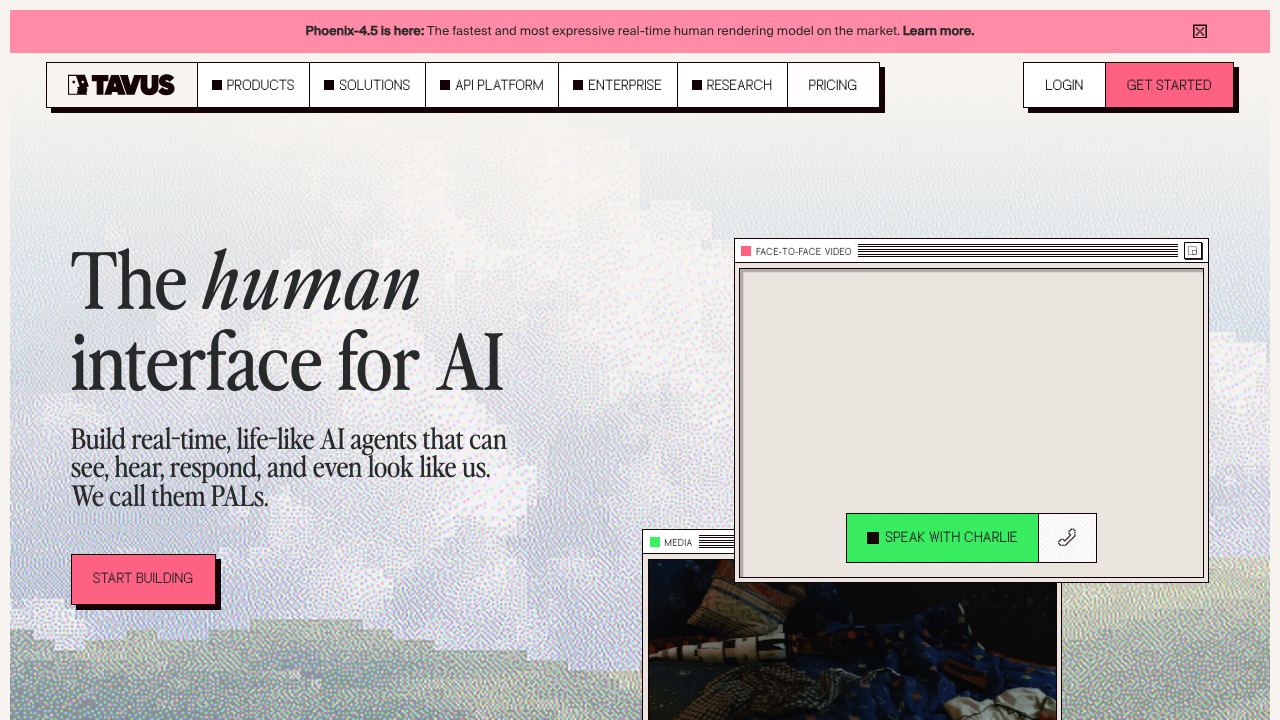Screen dimensions: 1280x720
Task: Click the paragraph about real-time AI agents
Action: pos(289,468)
